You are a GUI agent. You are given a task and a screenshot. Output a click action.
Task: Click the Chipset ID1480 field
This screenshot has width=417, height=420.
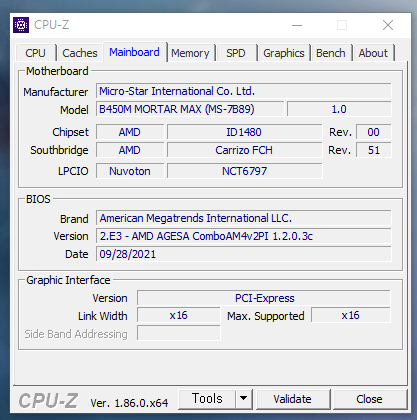point(244,132)
